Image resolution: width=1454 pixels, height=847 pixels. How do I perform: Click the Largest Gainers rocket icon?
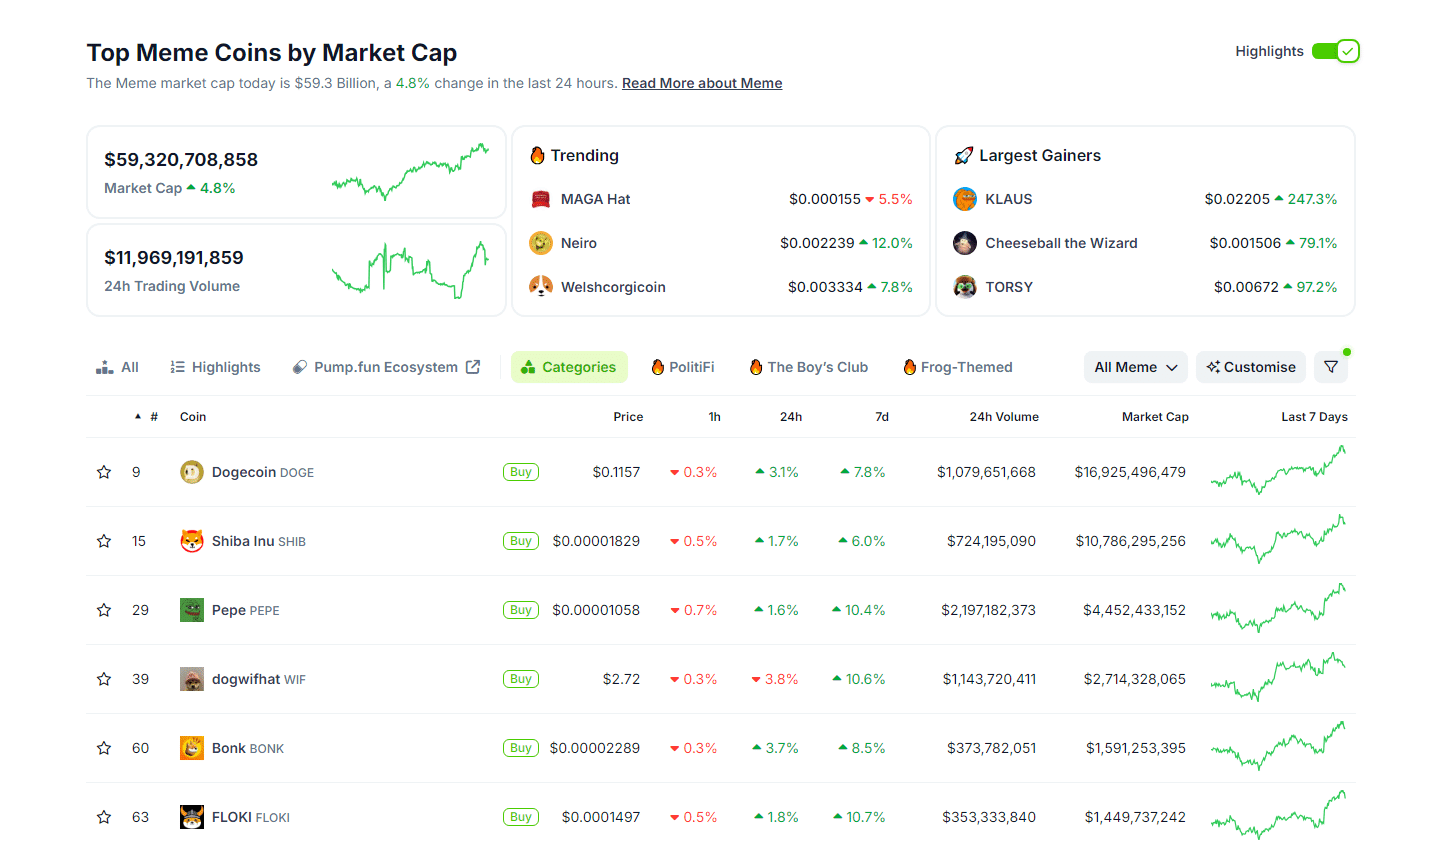964,155
